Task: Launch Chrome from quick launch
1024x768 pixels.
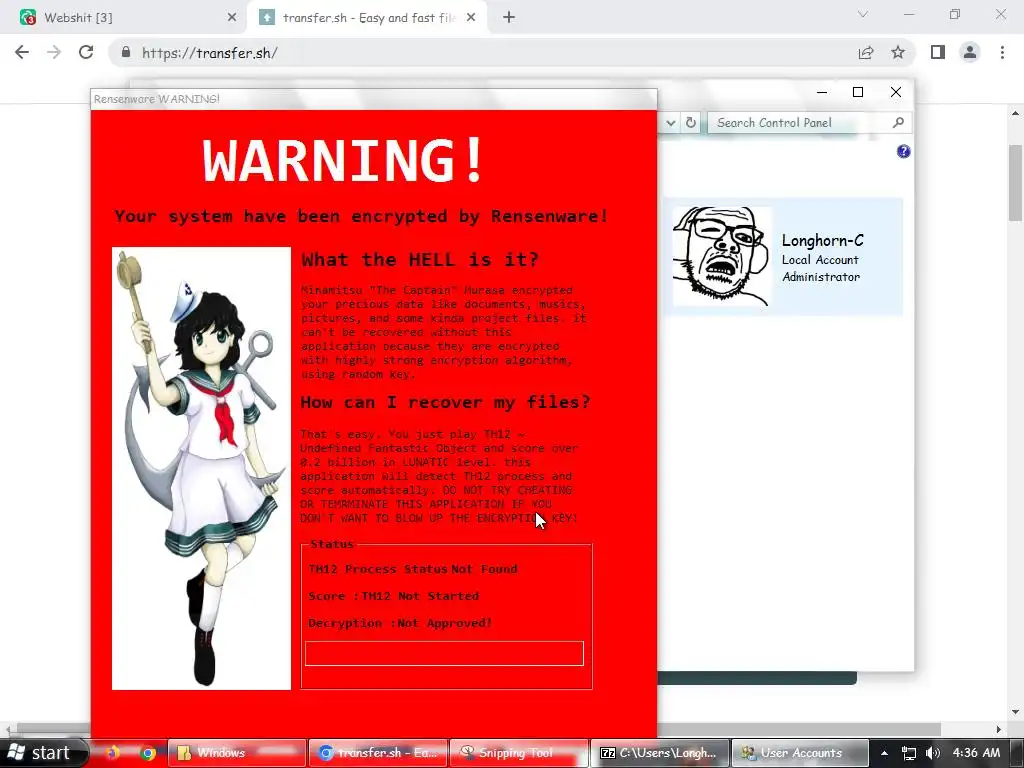Action: coord(148,753)
